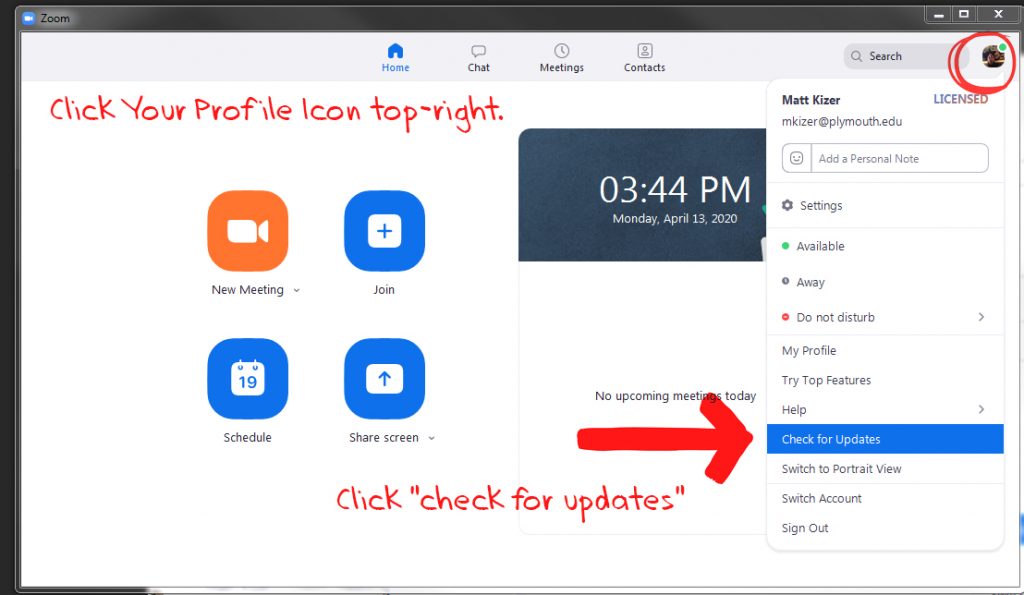This screenshot has height=595, width=1024.
Task: Click the blue Join plus icon
Action: 384,231
